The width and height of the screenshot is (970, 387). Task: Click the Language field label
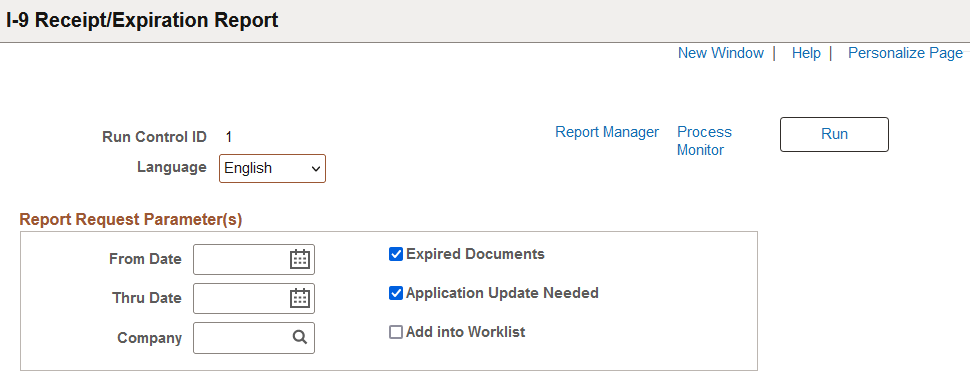[x=172, y=167]
